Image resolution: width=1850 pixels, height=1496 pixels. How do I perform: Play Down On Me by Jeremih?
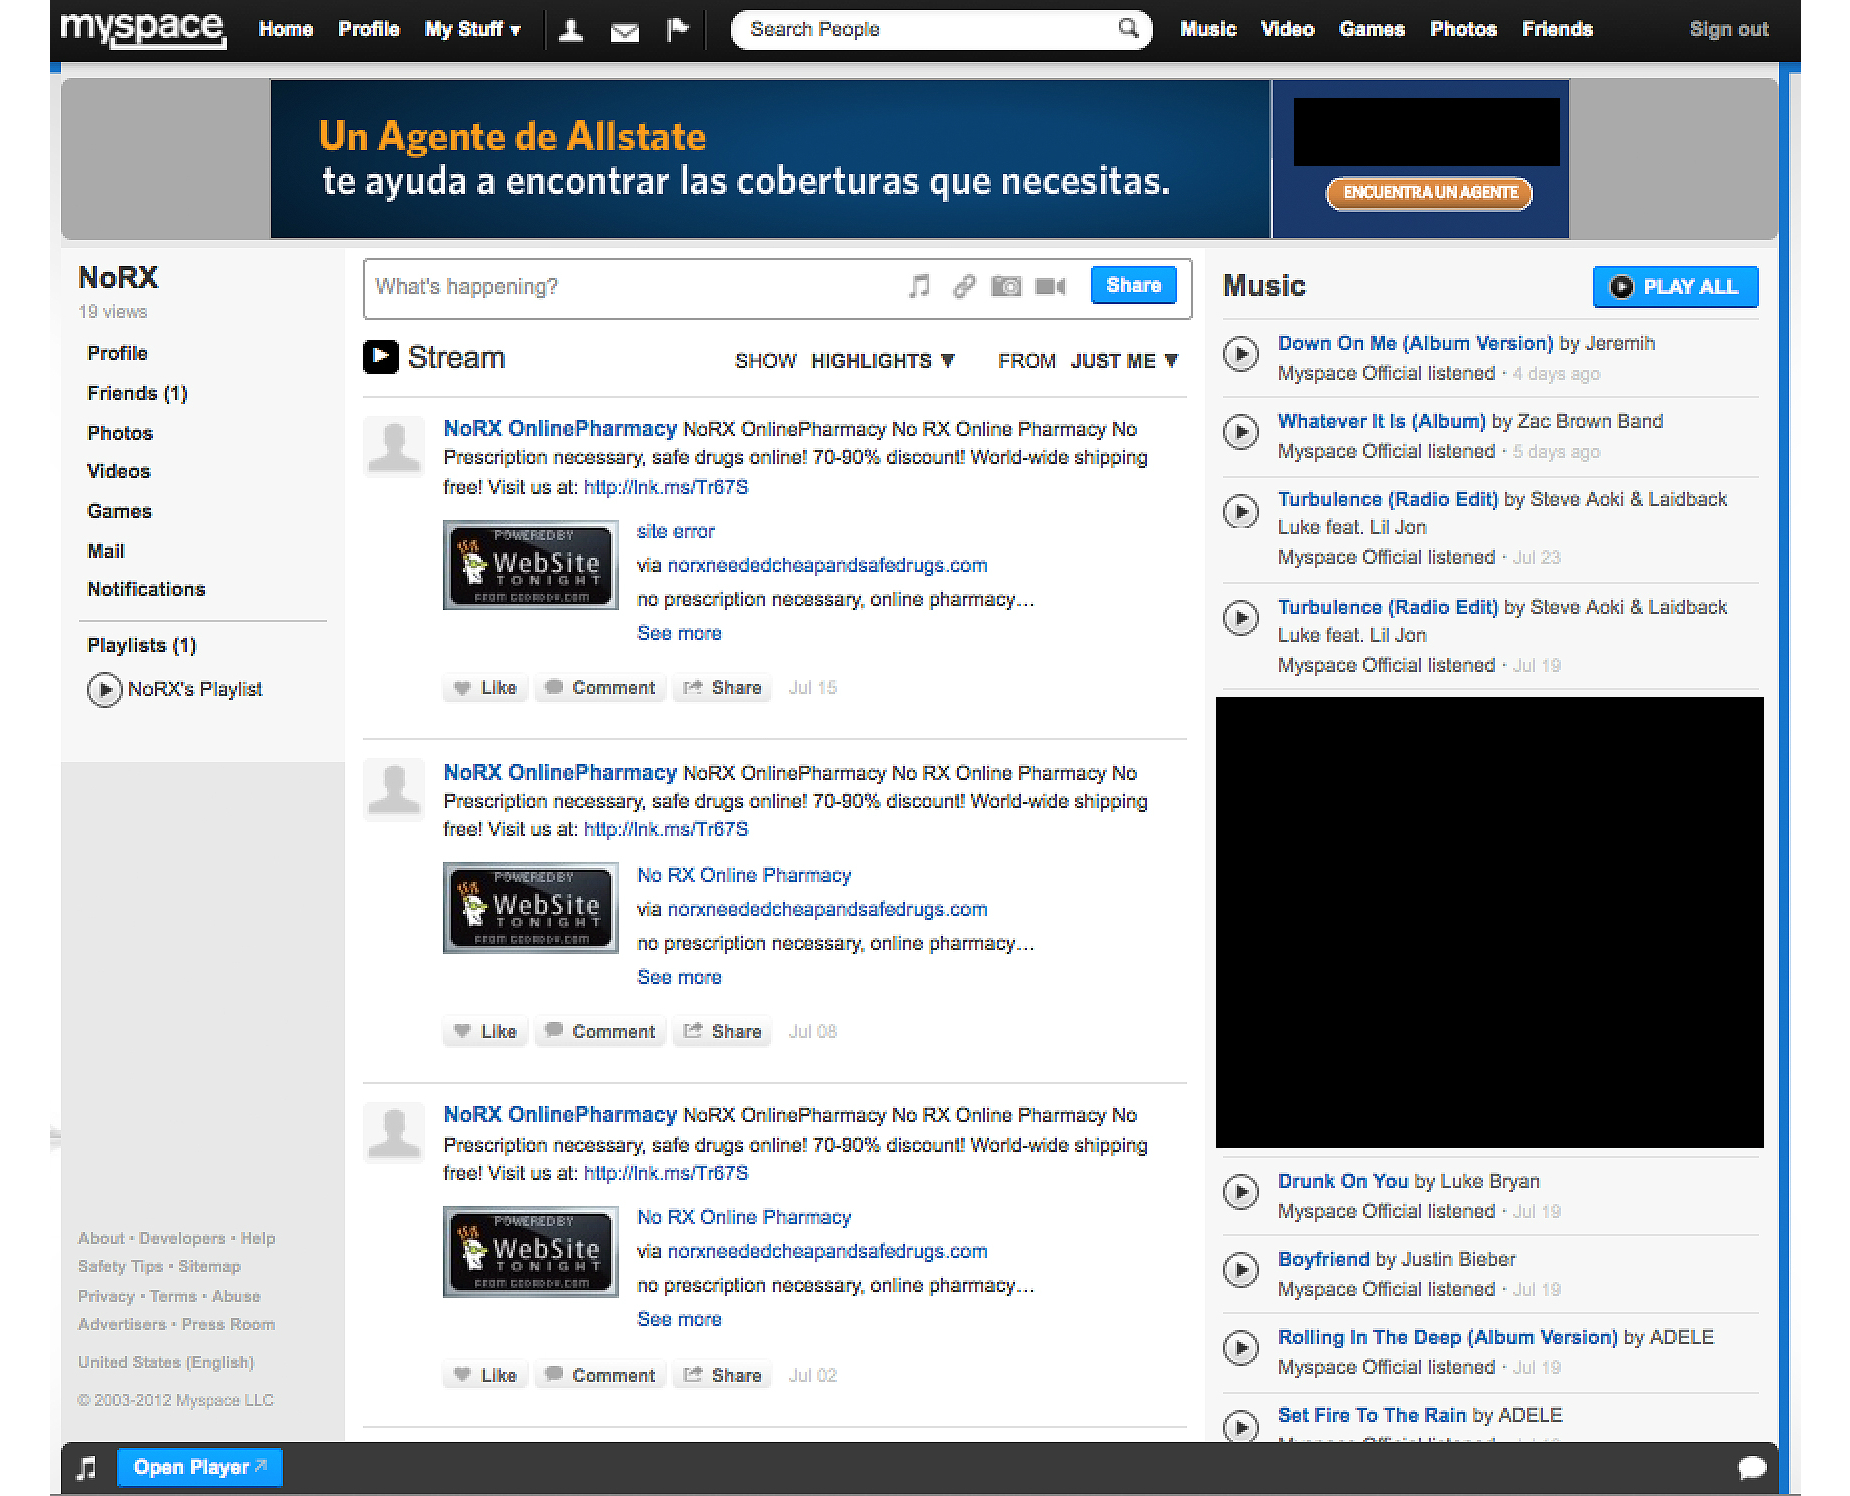tap(1241, 354)
